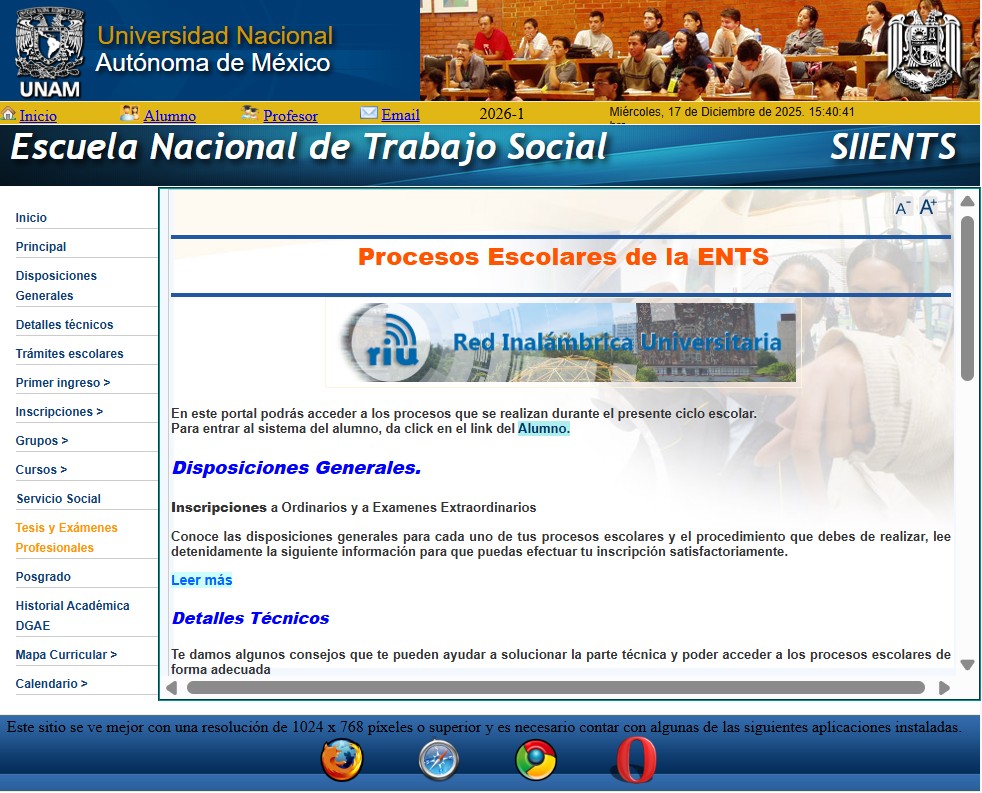Click the horizontal scrollbar thumb
The image size is (982, 793).
(x=556, y=687)
